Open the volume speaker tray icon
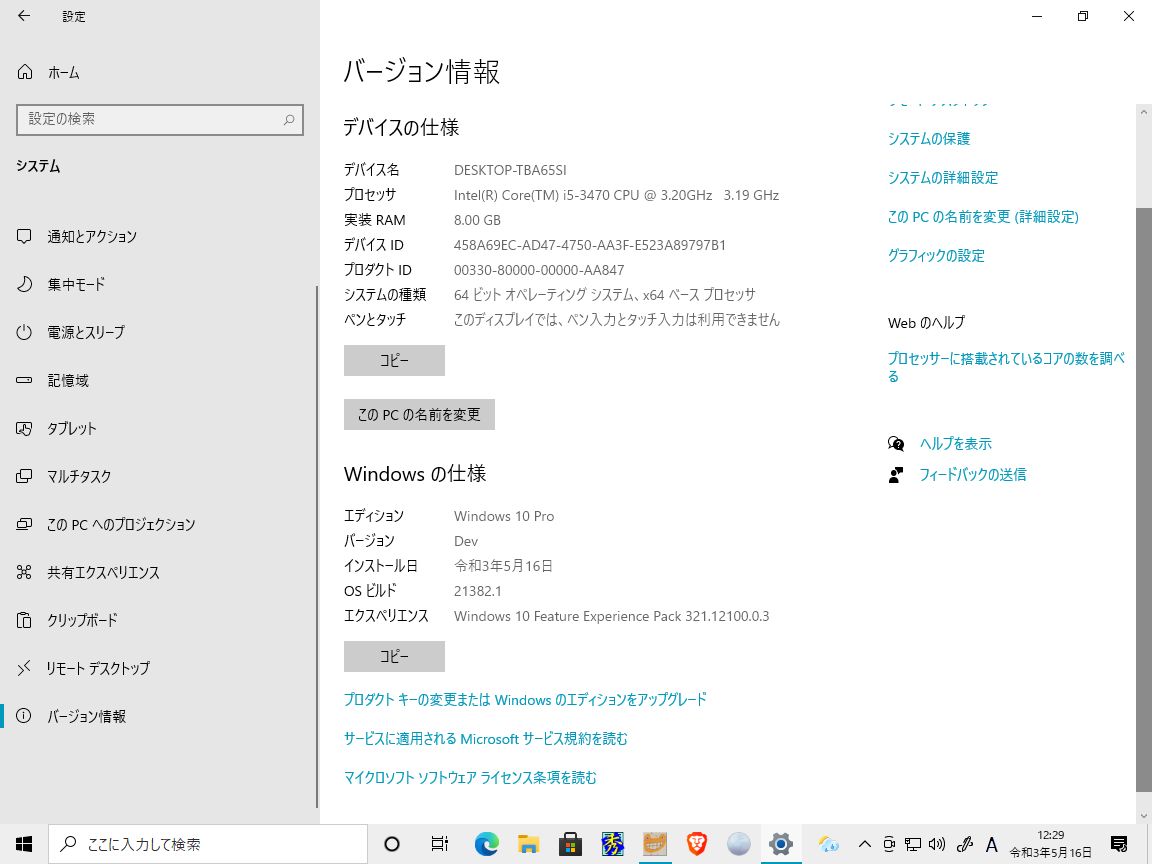The width and height of the screenshot is (1152, 864). (937, 844)
